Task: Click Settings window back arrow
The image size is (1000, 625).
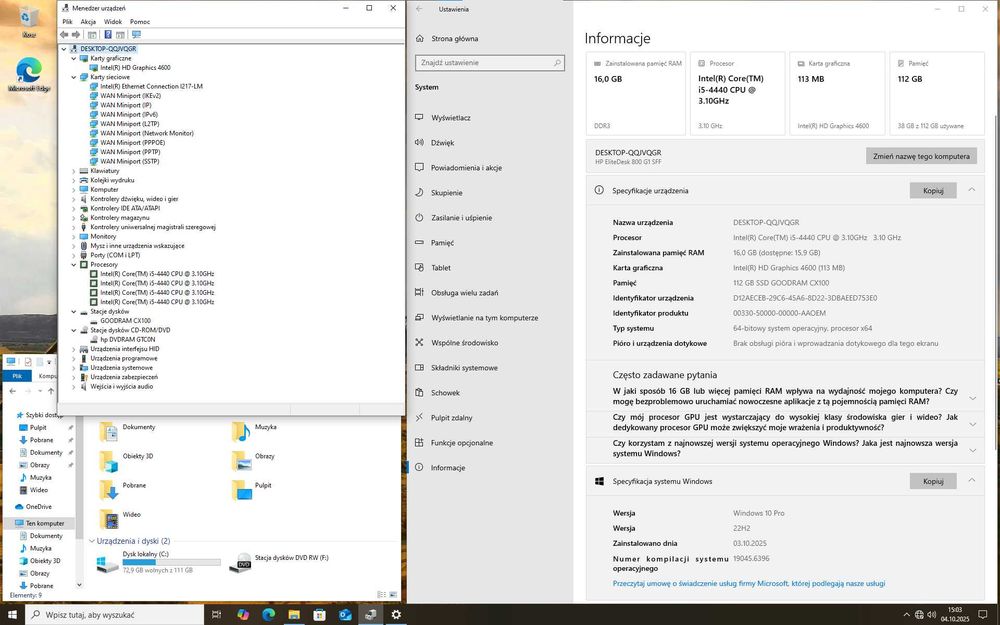Action: 419,9
